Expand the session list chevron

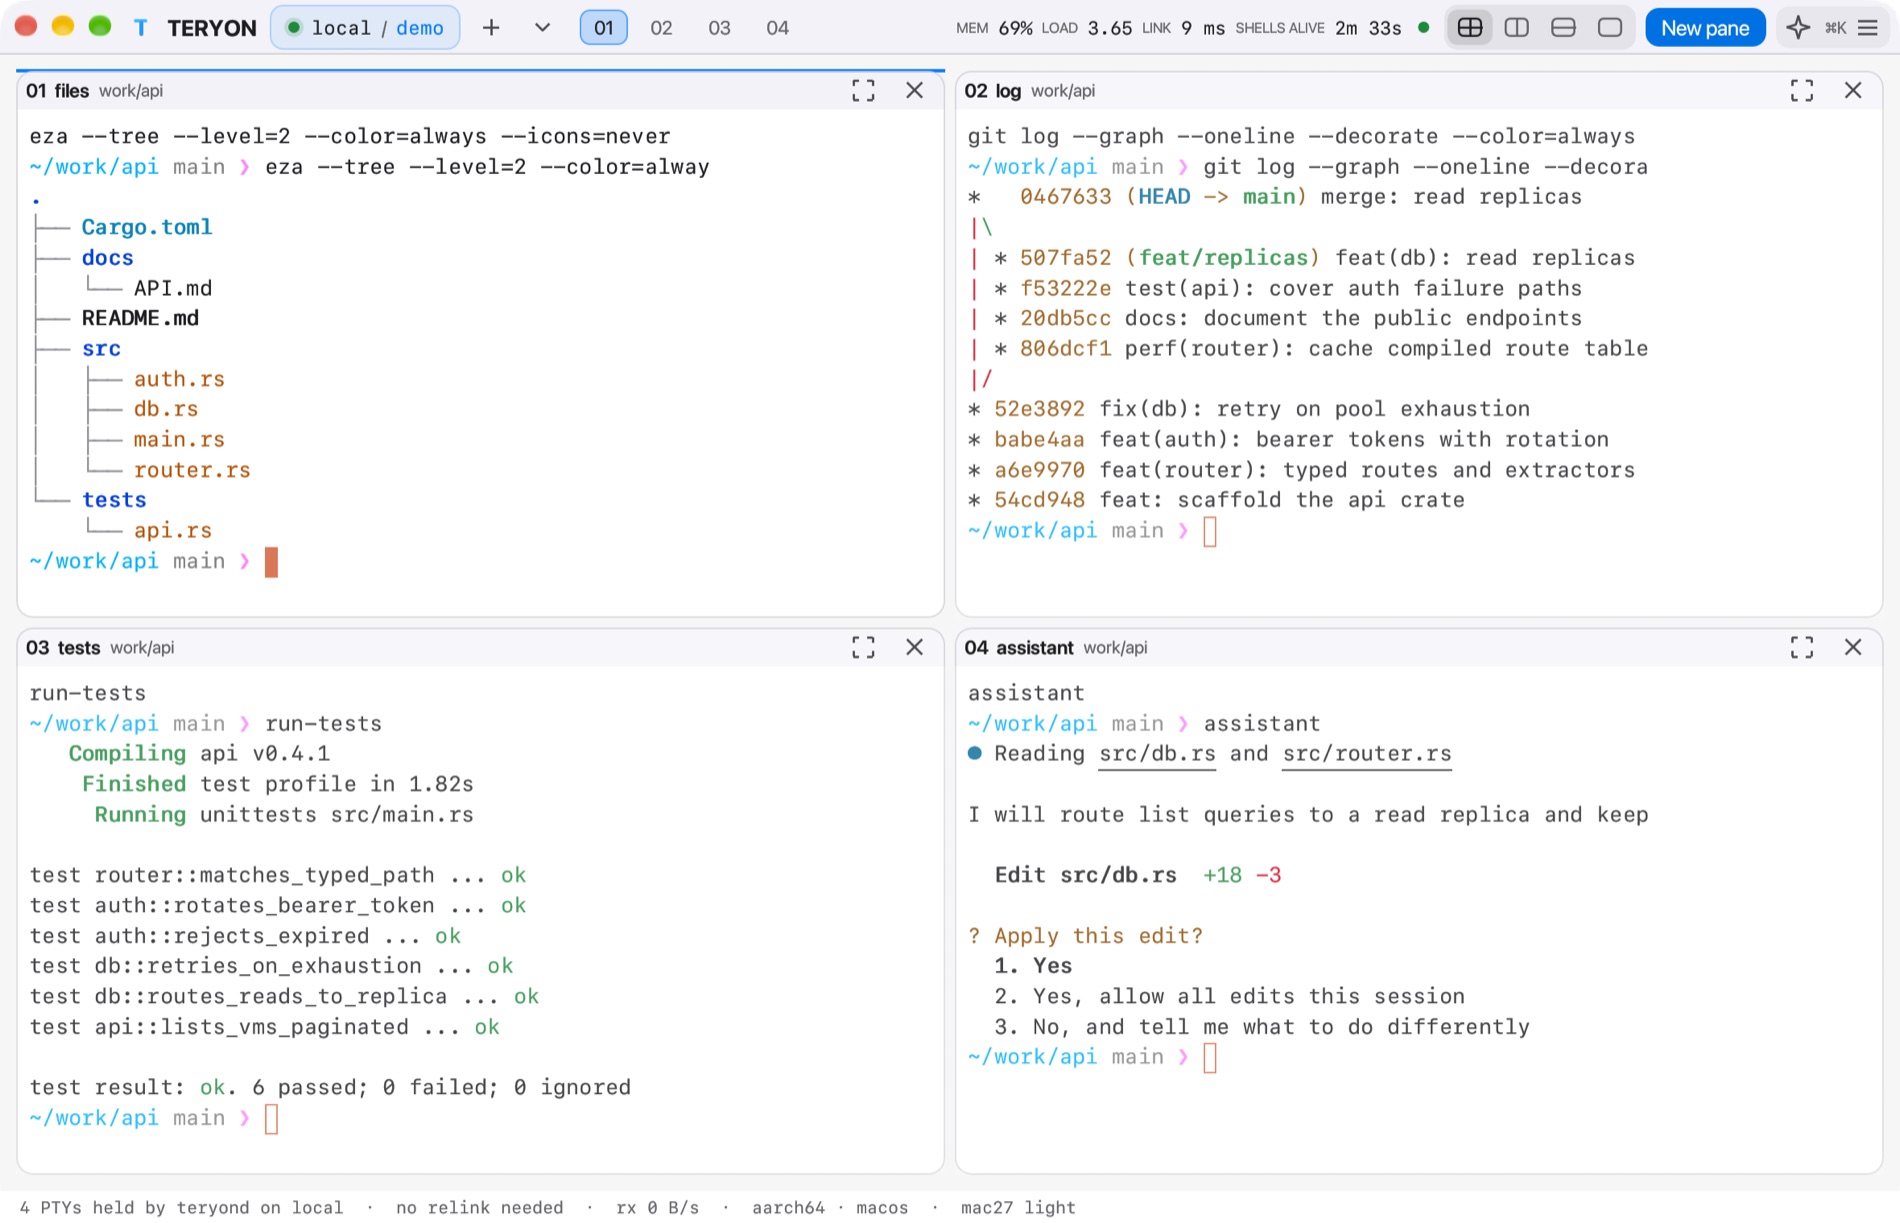pyautogui.click(x=542, y=28)
